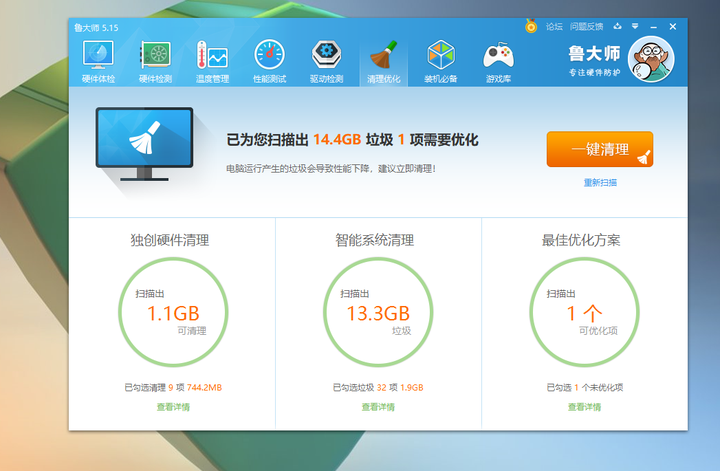Open the 论坛 forum link
The width and height of the screenshot is (720, 471).
tap(554, 27)
